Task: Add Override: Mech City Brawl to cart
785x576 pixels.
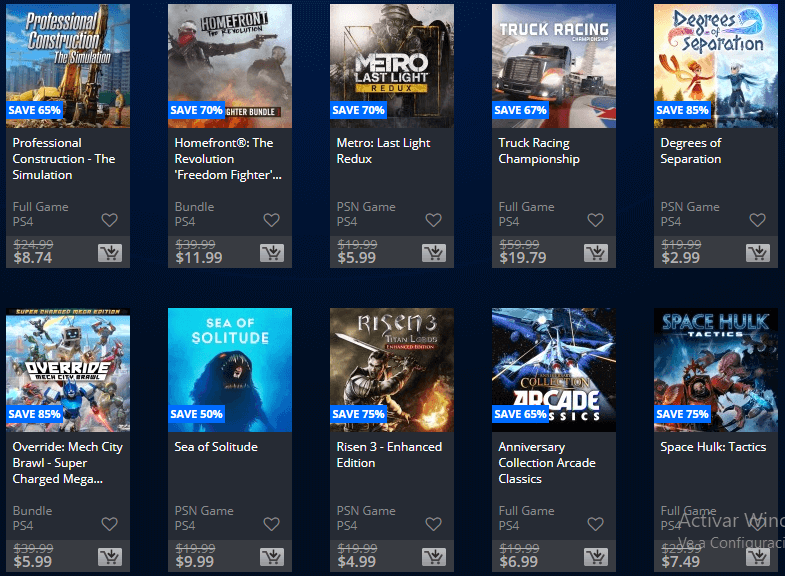Action: pos(110,557)
